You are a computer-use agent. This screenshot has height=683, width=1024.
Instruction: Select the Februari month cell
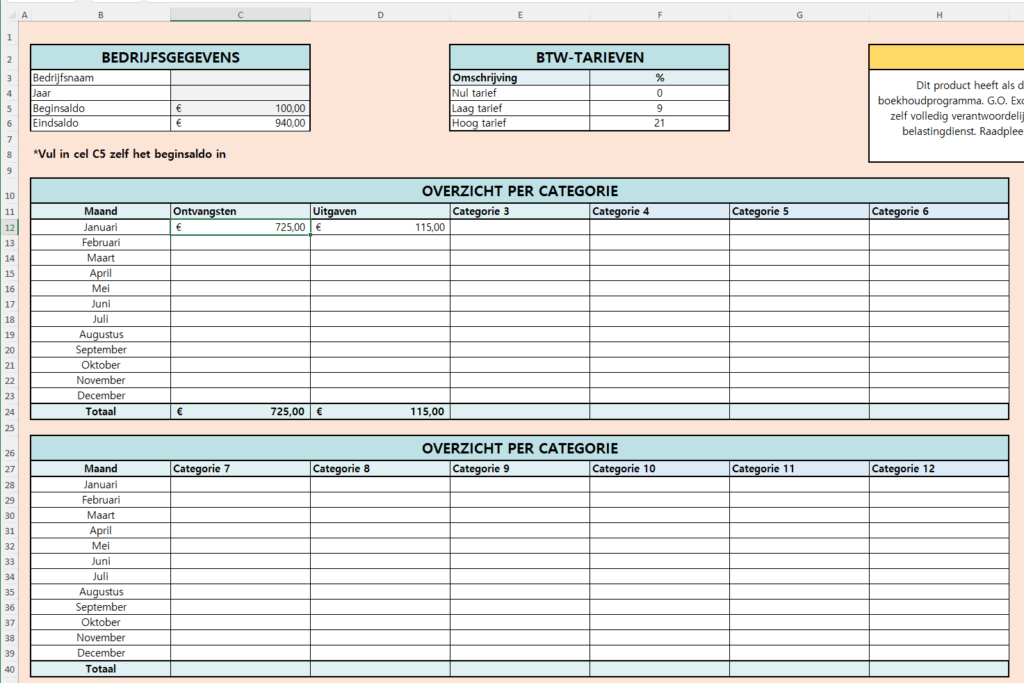[x=100, y=242]
